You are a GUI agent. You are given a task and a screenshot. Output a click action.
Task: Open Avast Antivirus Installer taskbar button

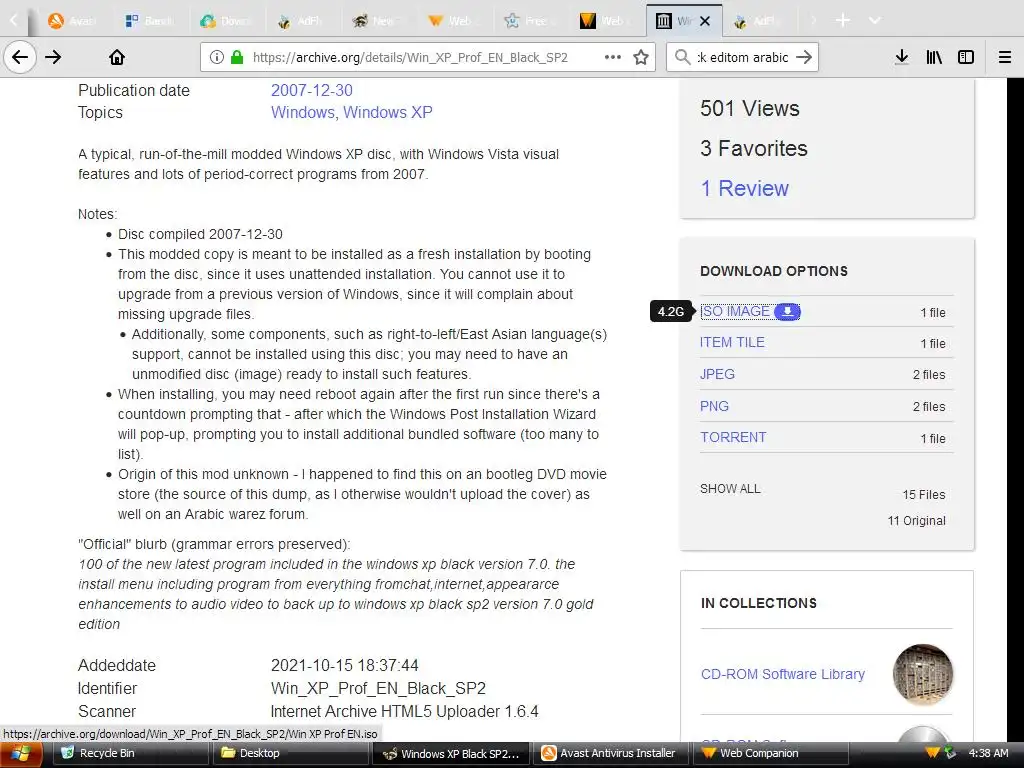611,754
